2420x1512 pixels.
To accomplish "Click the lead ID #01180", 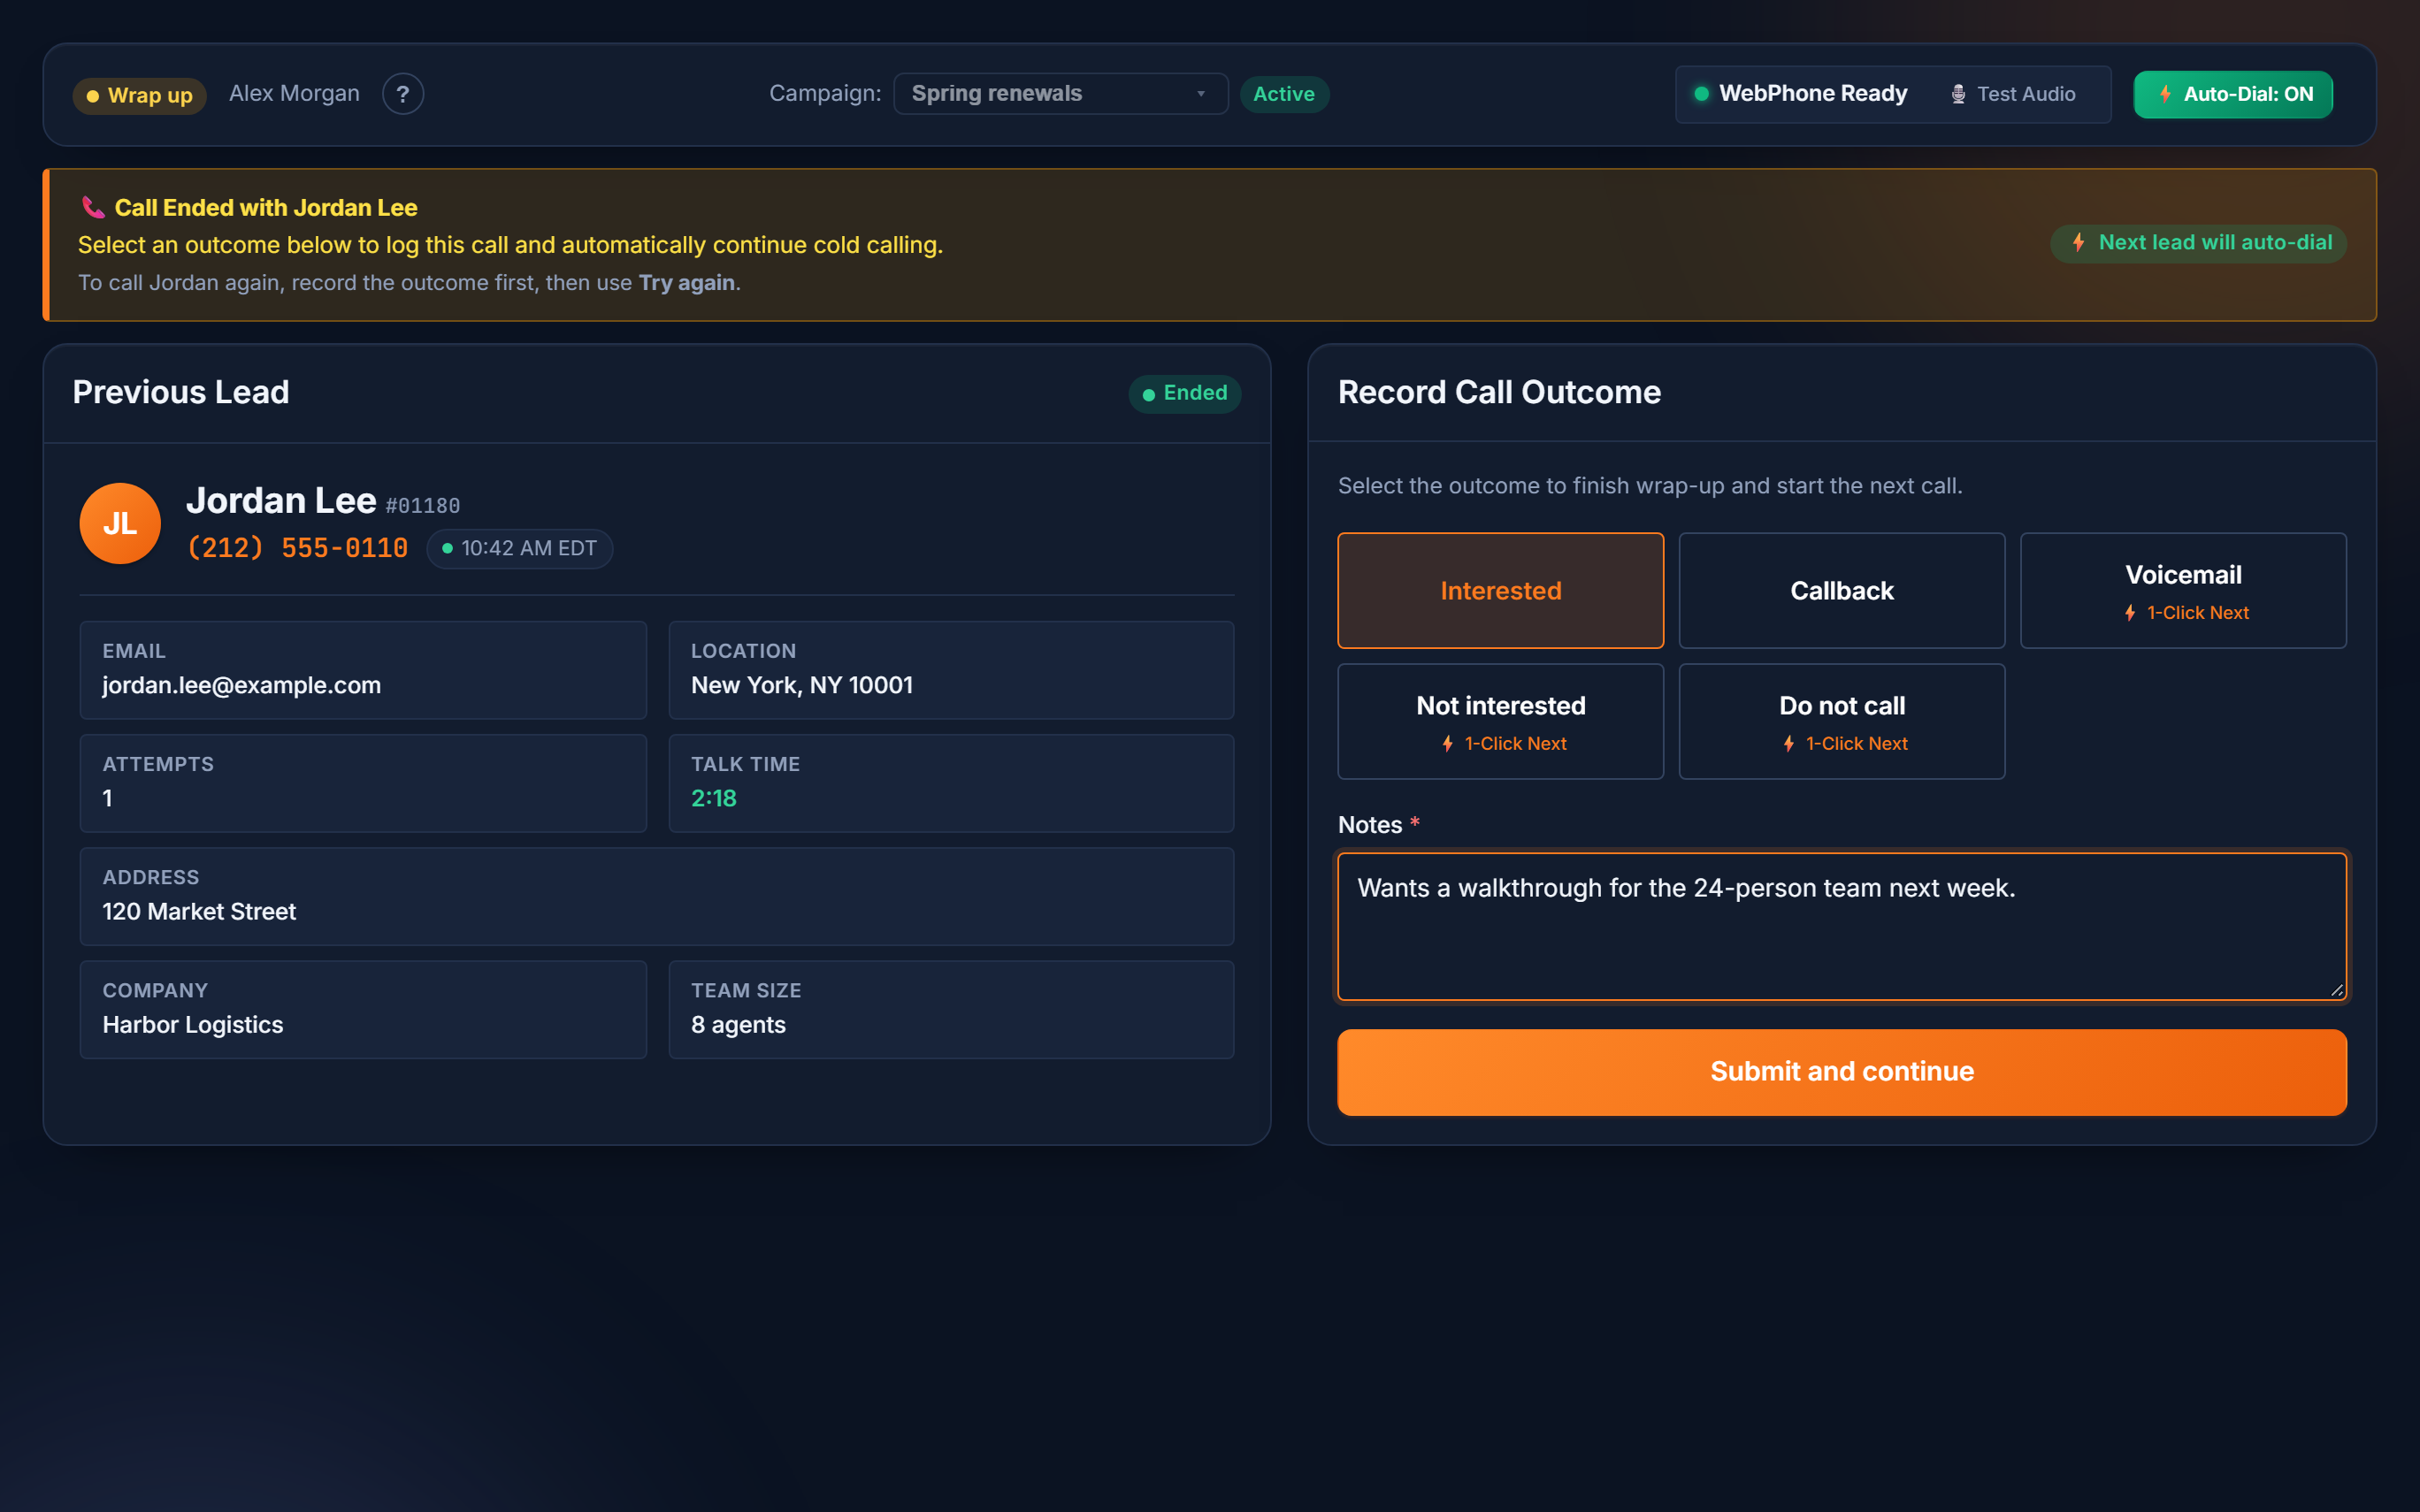I will pyautogui.click(x=422, y=506).
